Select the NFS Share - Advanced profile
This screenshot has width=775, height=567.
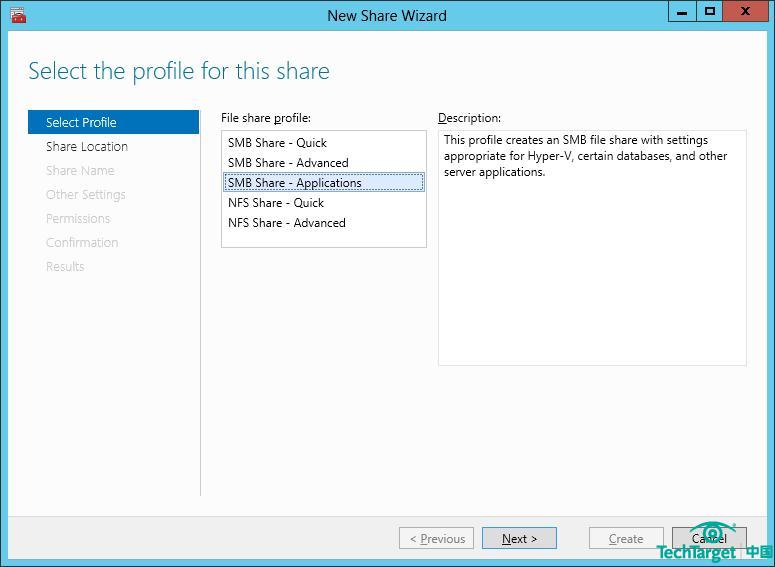pos(287,223)
